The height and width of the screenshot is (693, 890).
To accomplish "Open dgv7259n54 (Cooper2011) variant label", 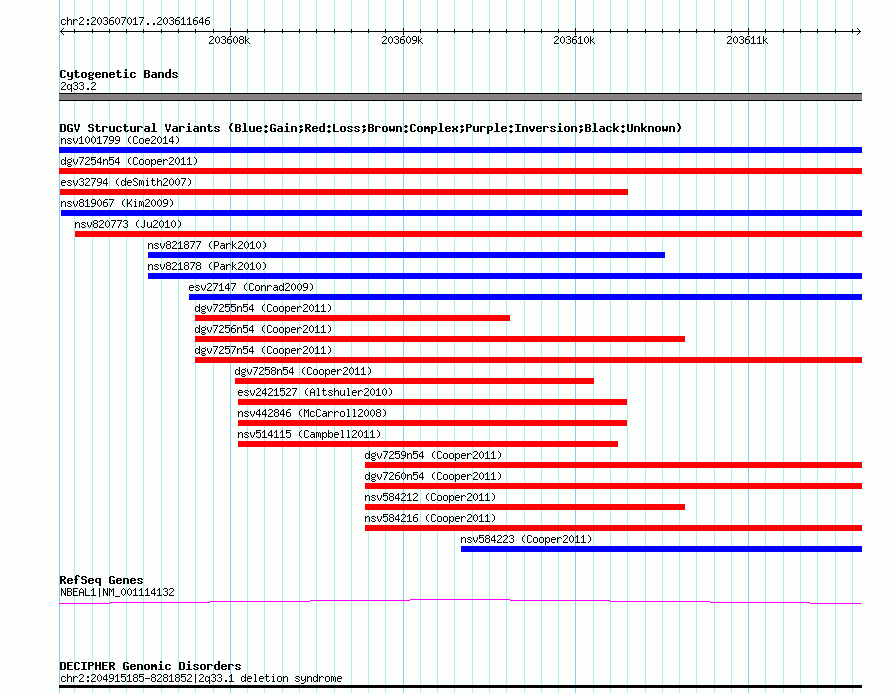I will point(433,455).
